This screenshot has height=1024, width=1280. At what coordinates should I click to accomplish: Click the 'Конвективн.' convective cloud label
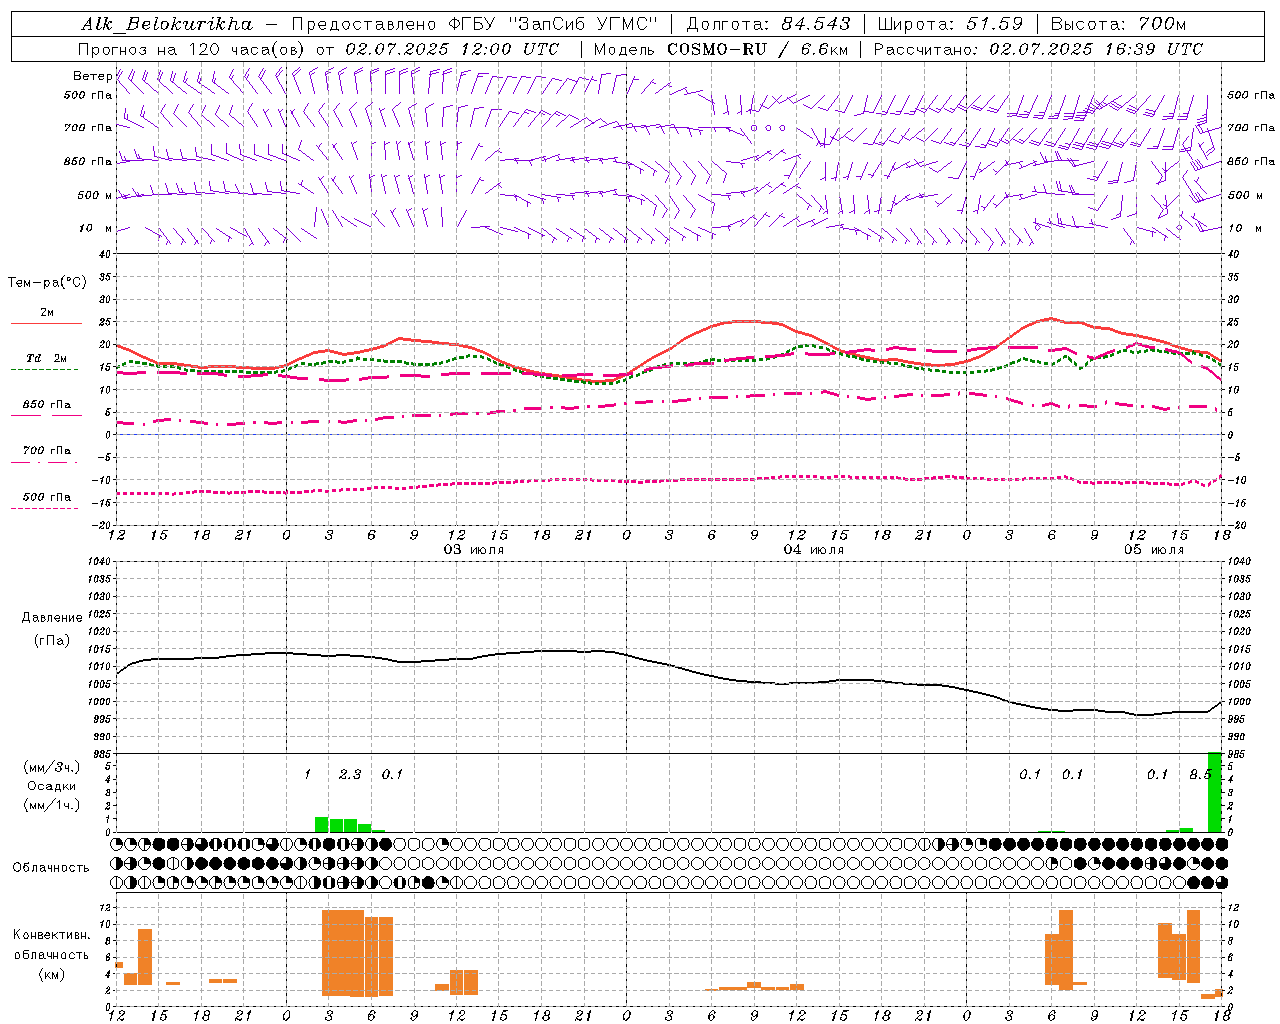point(51,935)
